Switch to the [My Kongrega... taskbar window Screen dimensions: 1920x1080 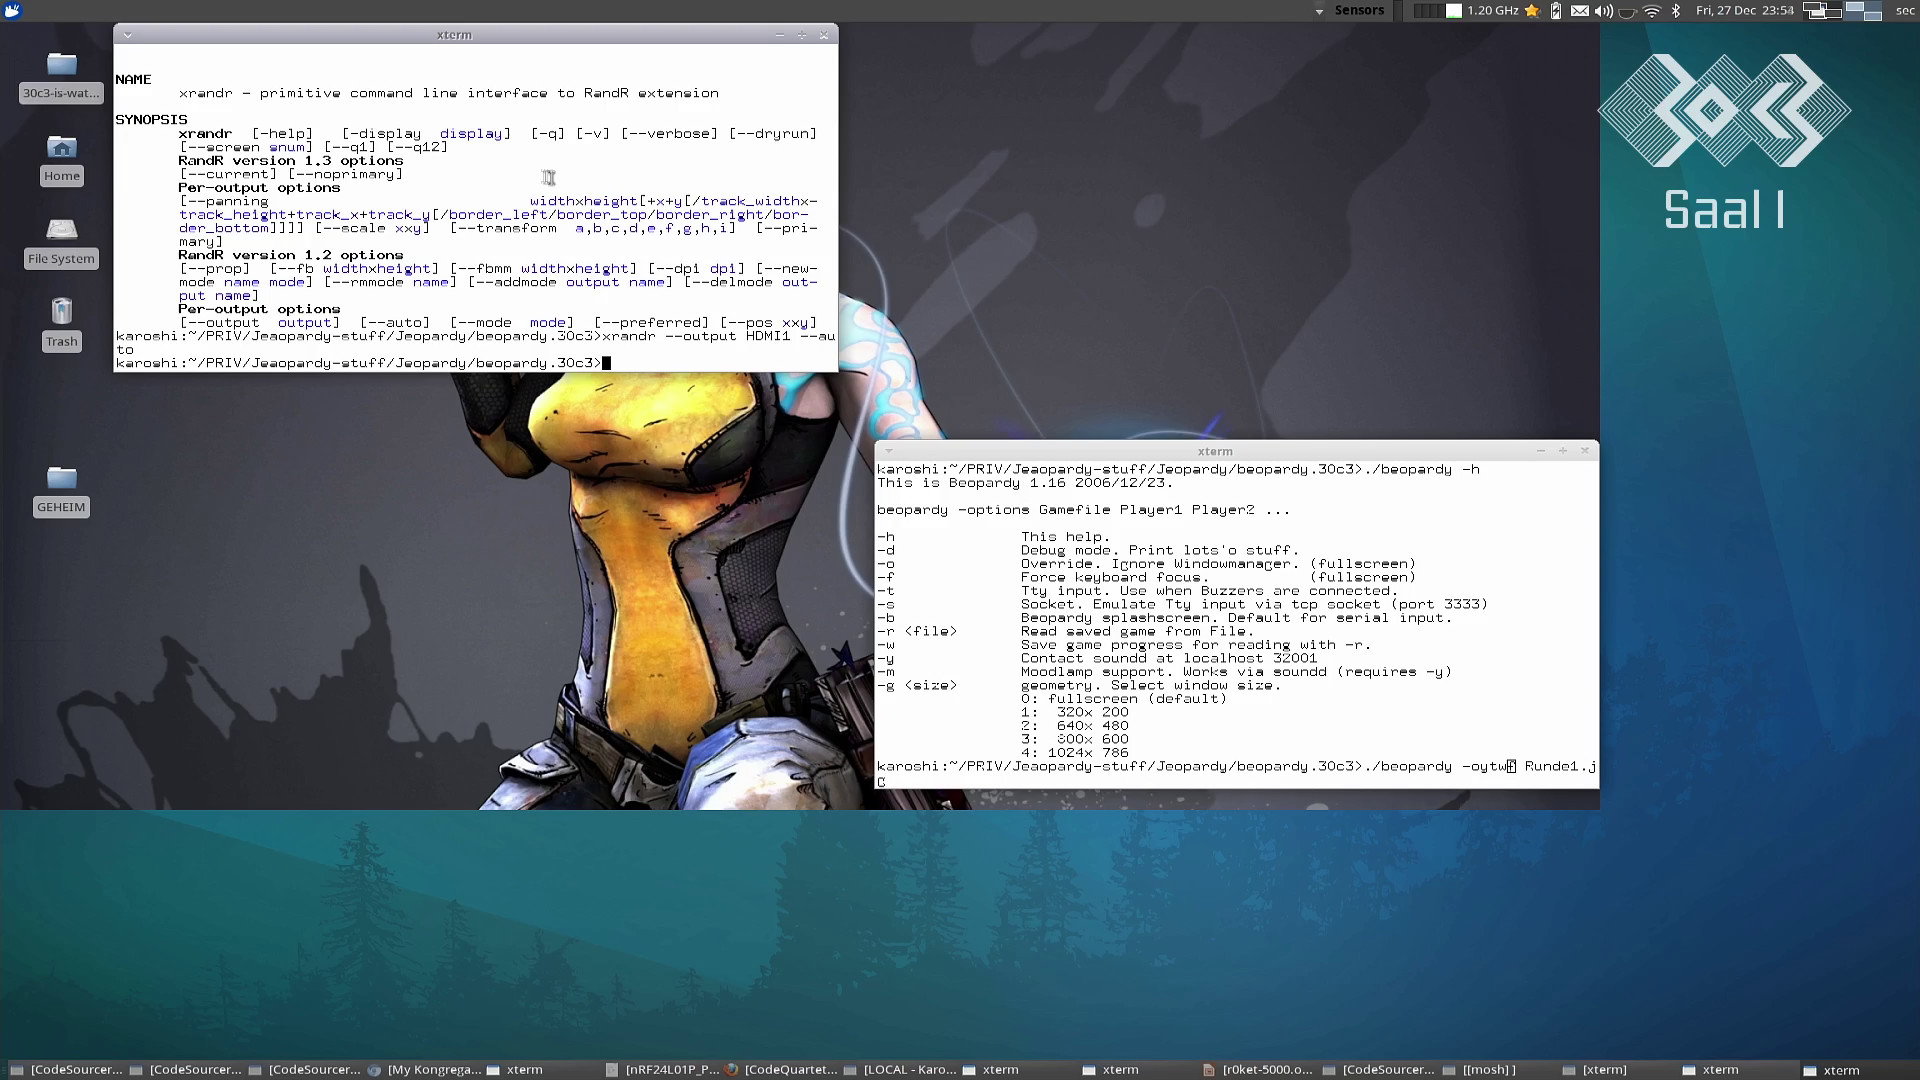tap(424, 1069)
